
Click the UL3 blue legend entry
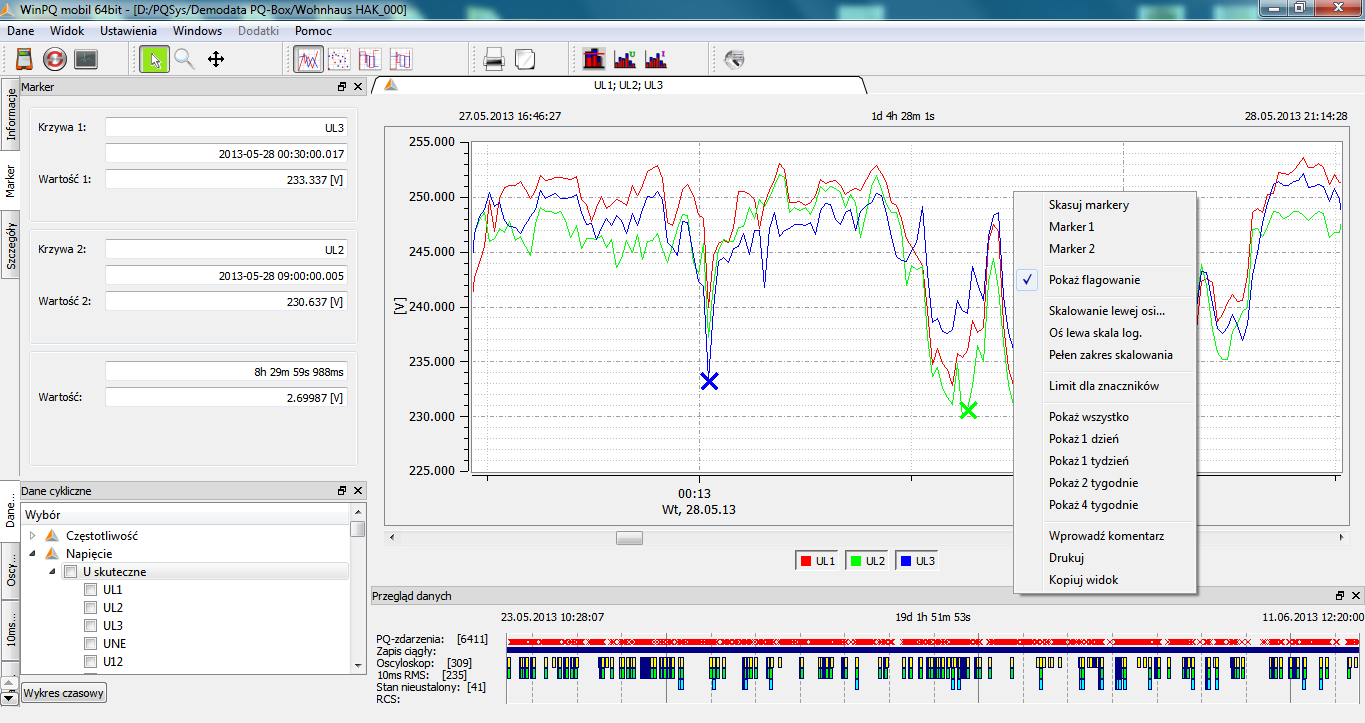(x=916, y=562)
